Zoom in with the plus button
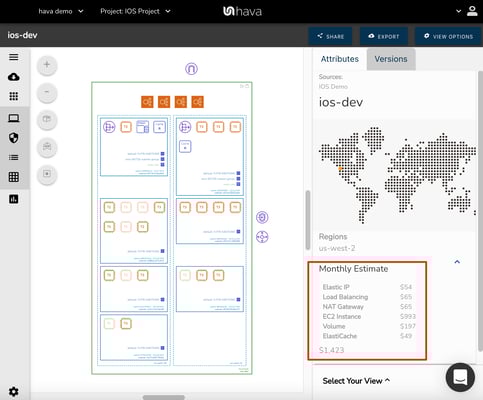This screenshot has width=483, height=400. [47, 65]
